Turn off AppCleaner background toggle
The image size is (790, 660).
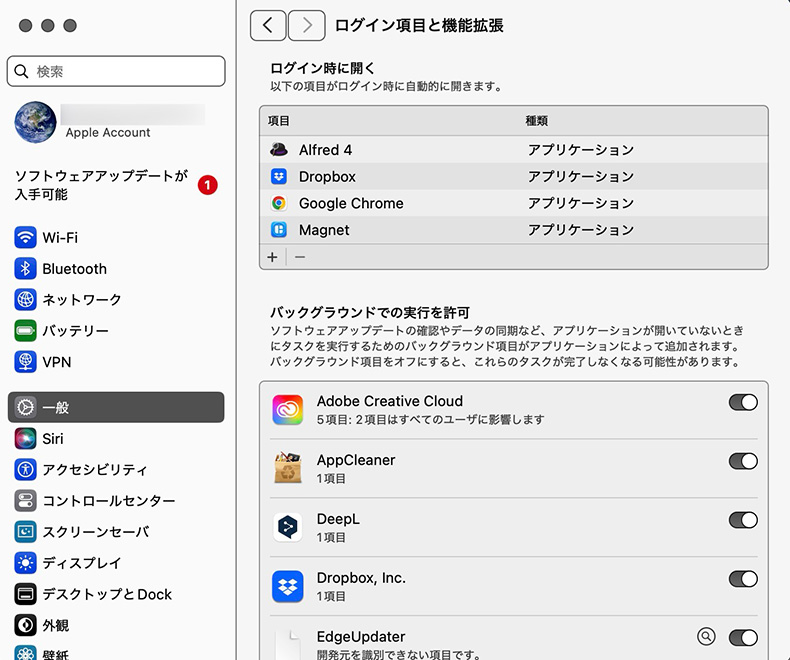743,461
